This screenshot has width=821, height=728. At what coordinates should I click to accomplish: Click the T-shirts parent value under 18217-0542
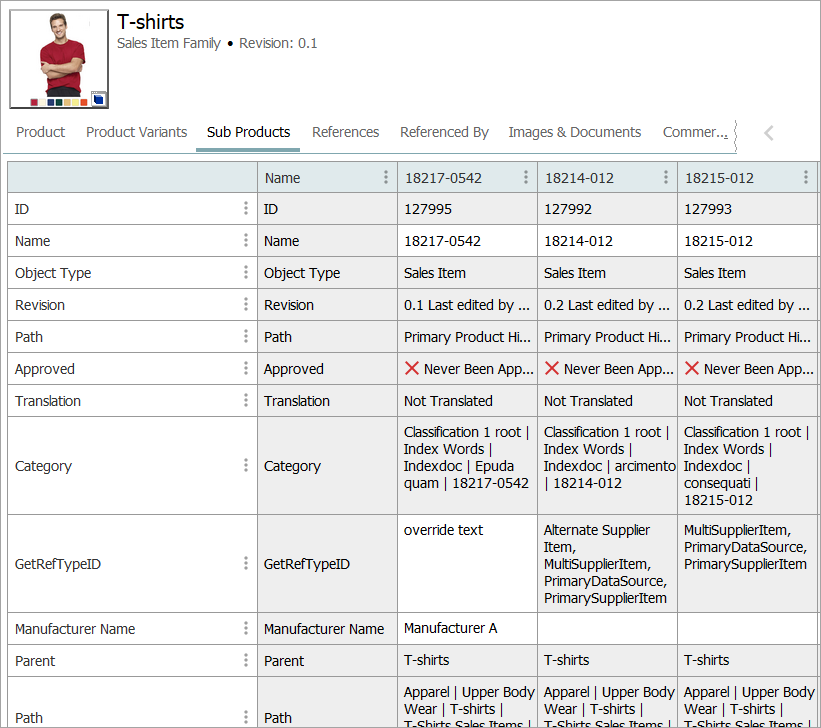coord(427,660)
